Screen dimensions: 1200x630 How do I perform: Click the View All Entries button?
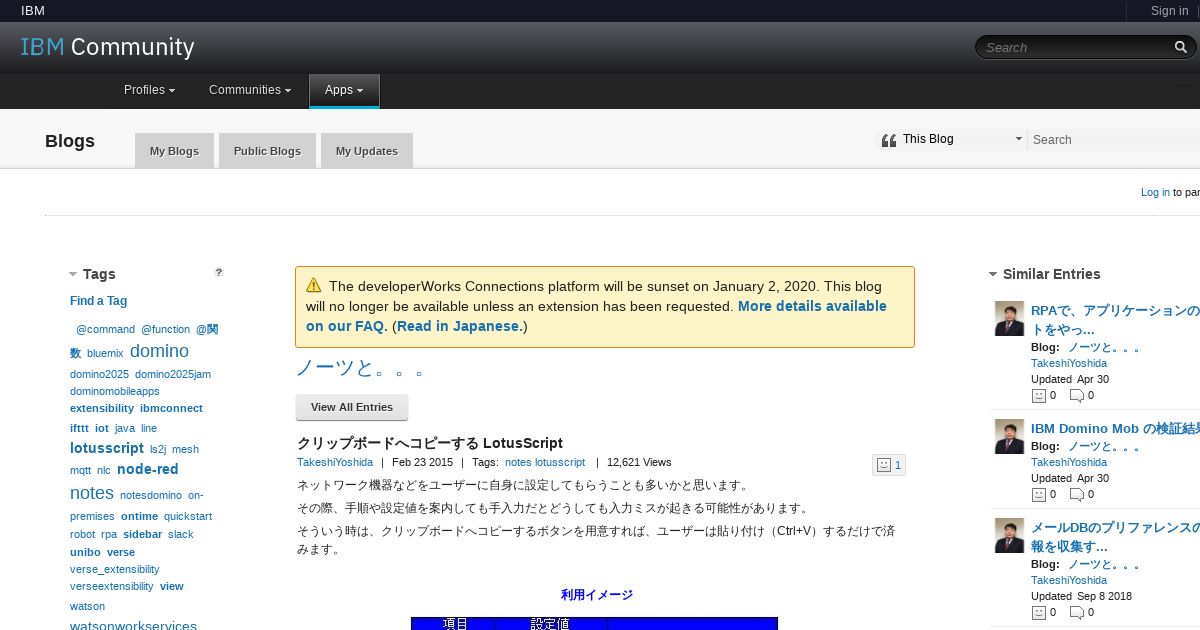point(352,407)
